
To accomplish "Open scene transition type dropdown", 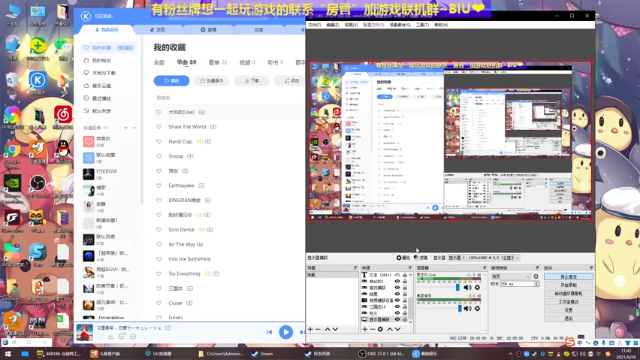I will tap(510, 276).
